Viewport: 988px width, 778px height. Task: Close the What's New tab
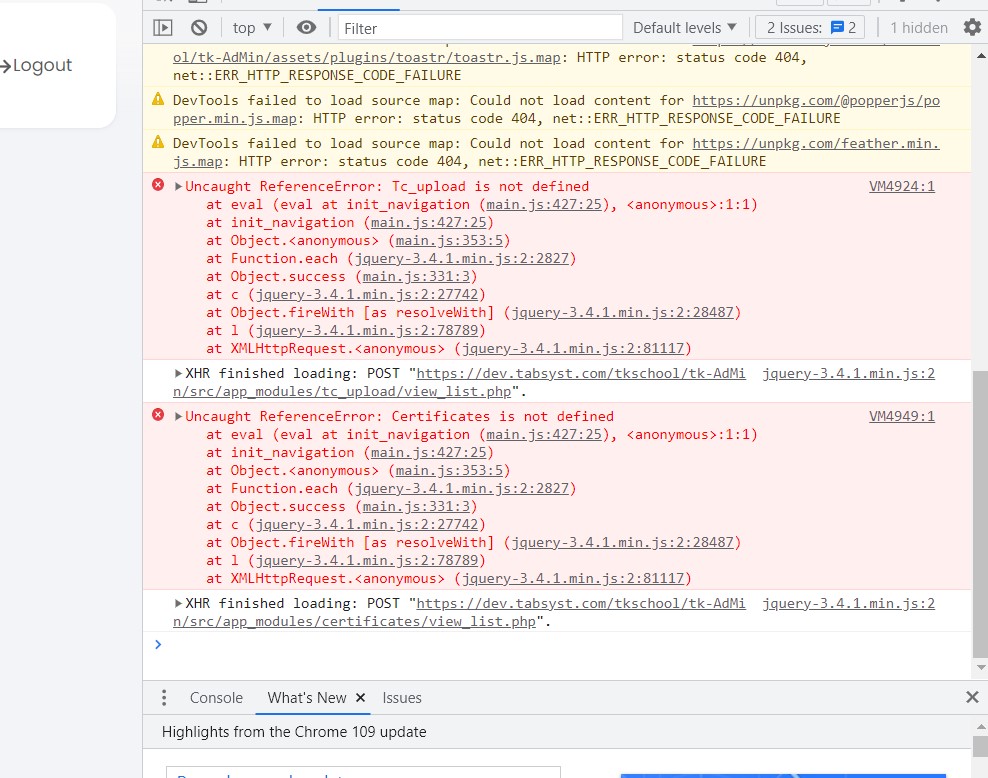point(360,698)
